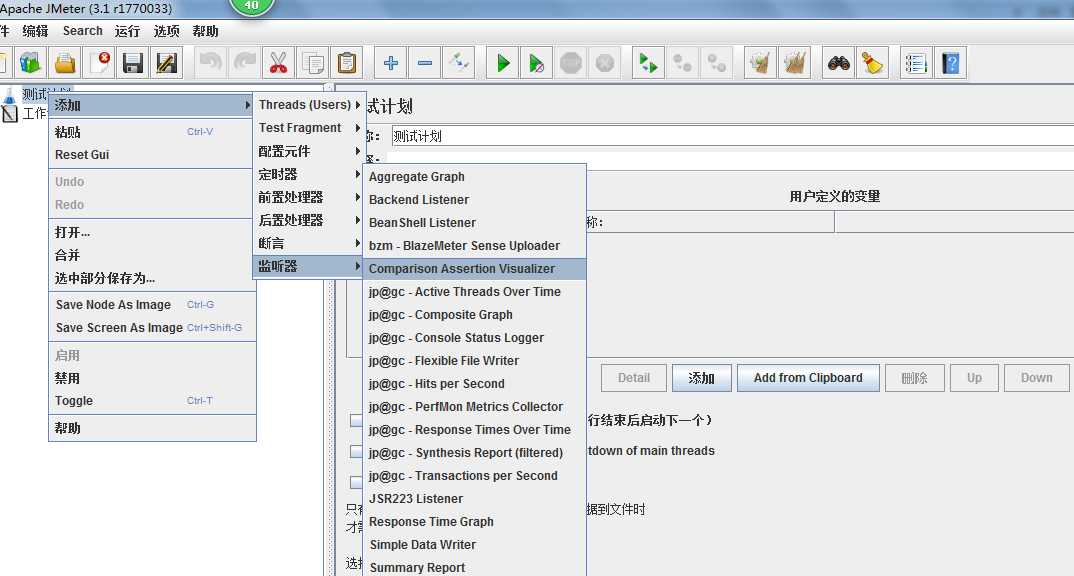Click the Help question mark icon
The width and height of the screenshot is (1074, 576).
951,63
